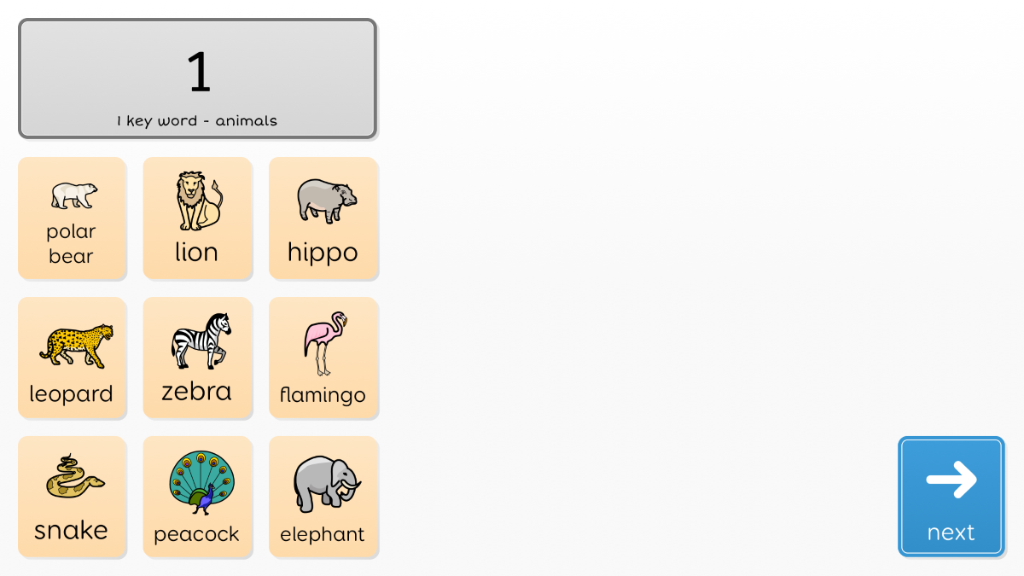Viewport: 1024px width, 576px height.
Task: Select the peacock card
Action: 197,497
